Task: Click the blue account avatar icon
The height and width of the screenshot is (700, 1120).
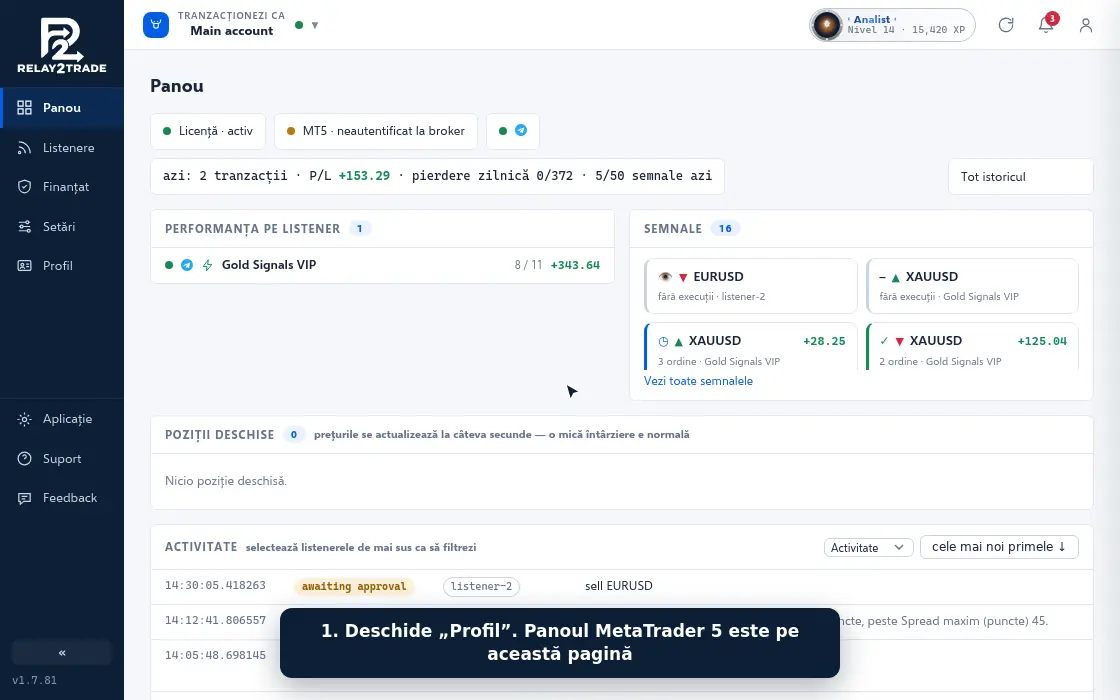Action: (x=156, y=25)
